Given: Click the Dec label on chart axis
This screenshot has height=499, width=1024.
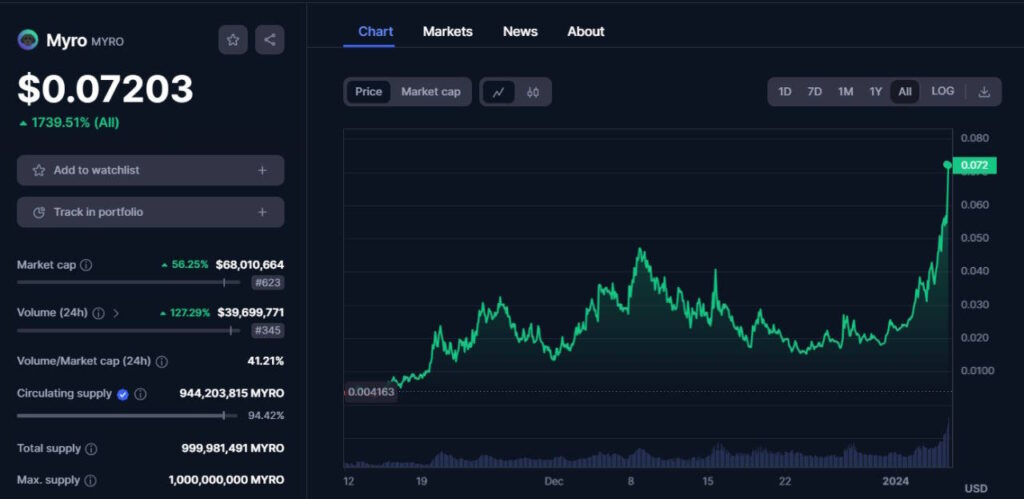Looking at the screenshot, I should 554,481.
